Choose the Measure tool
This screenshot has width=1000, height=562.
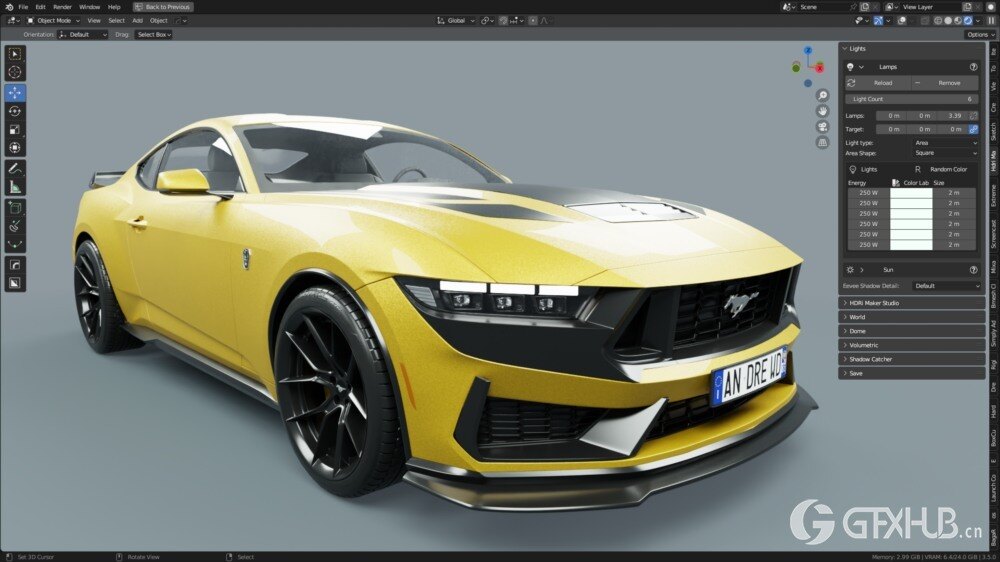coord(15,187)
